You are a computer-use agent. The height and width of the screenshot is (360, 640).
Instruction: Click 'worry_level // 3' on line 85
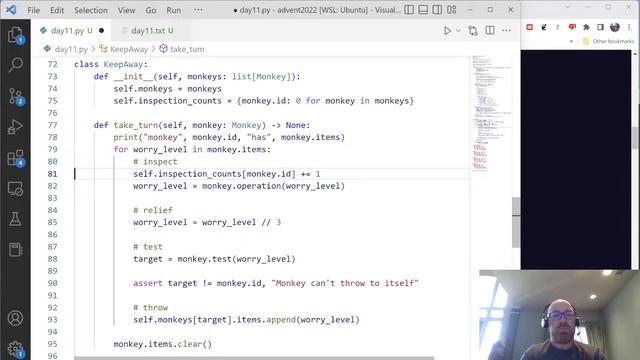[x=241, y=222]
